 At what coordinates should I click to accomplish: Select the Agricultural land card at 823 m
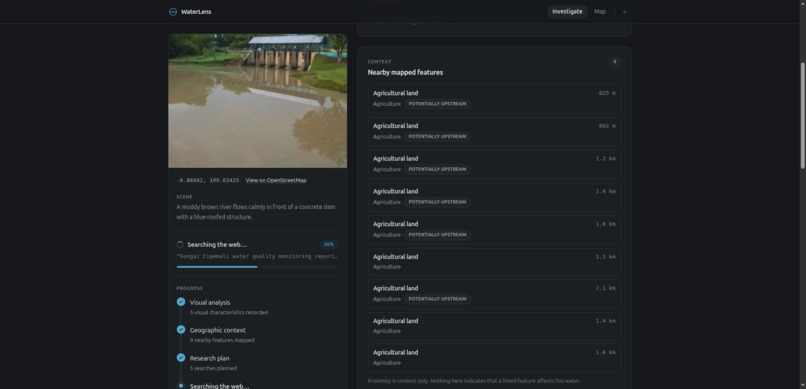(494, 99)
